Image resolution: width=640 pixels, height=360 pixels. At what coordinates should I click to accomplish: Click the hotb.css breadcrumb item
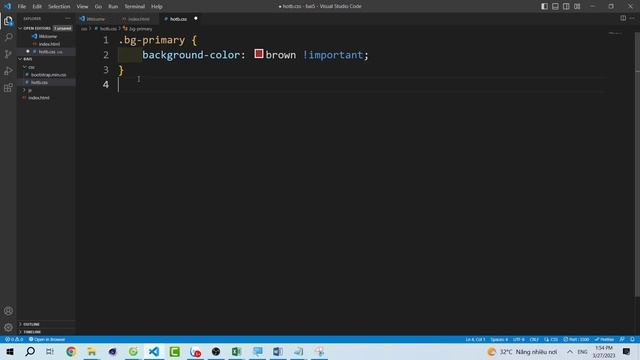point(105,29)
